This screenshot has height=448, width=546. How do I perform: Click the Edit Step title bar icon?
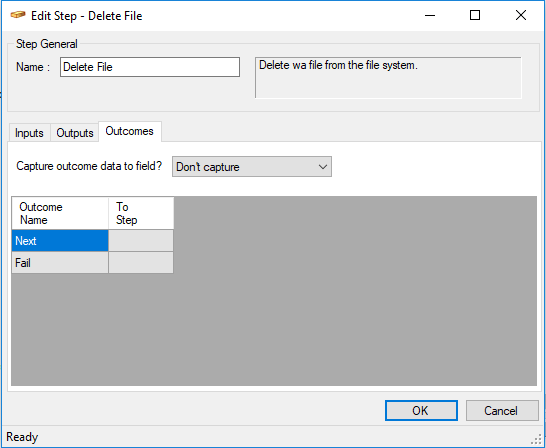(18, 15)
